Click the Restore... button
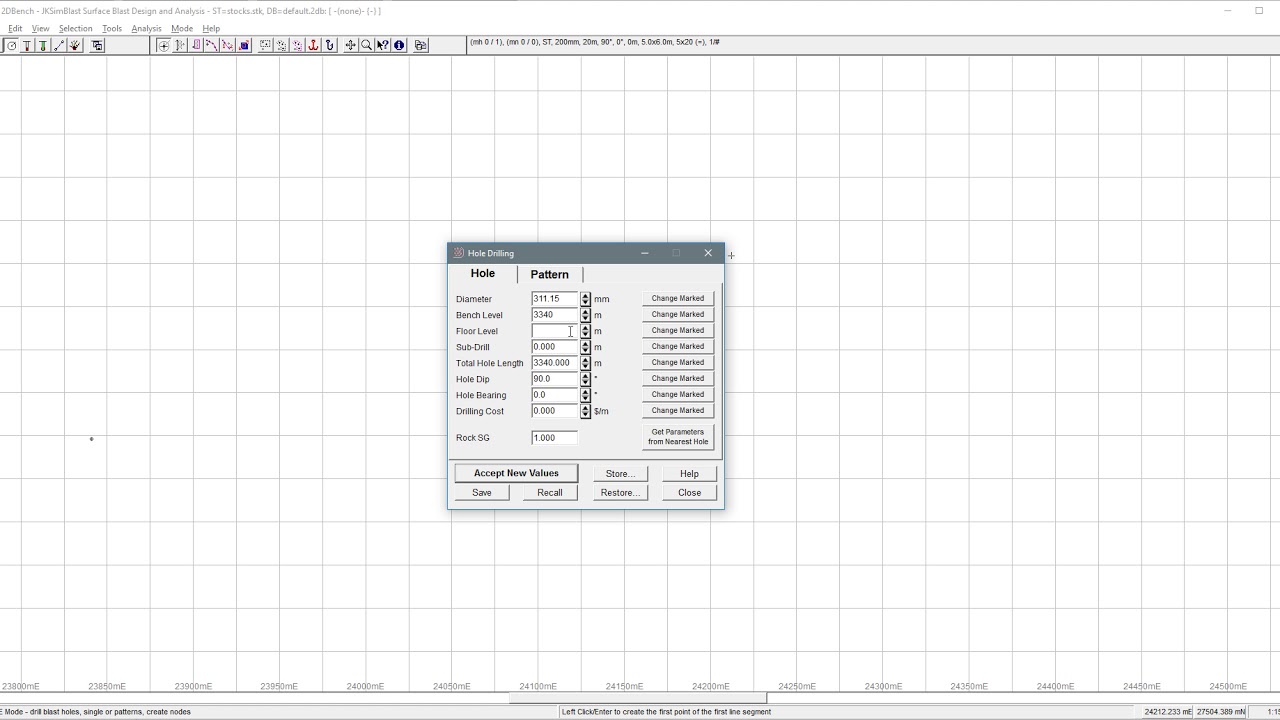 pyautogui.click(x=619, y=493)
